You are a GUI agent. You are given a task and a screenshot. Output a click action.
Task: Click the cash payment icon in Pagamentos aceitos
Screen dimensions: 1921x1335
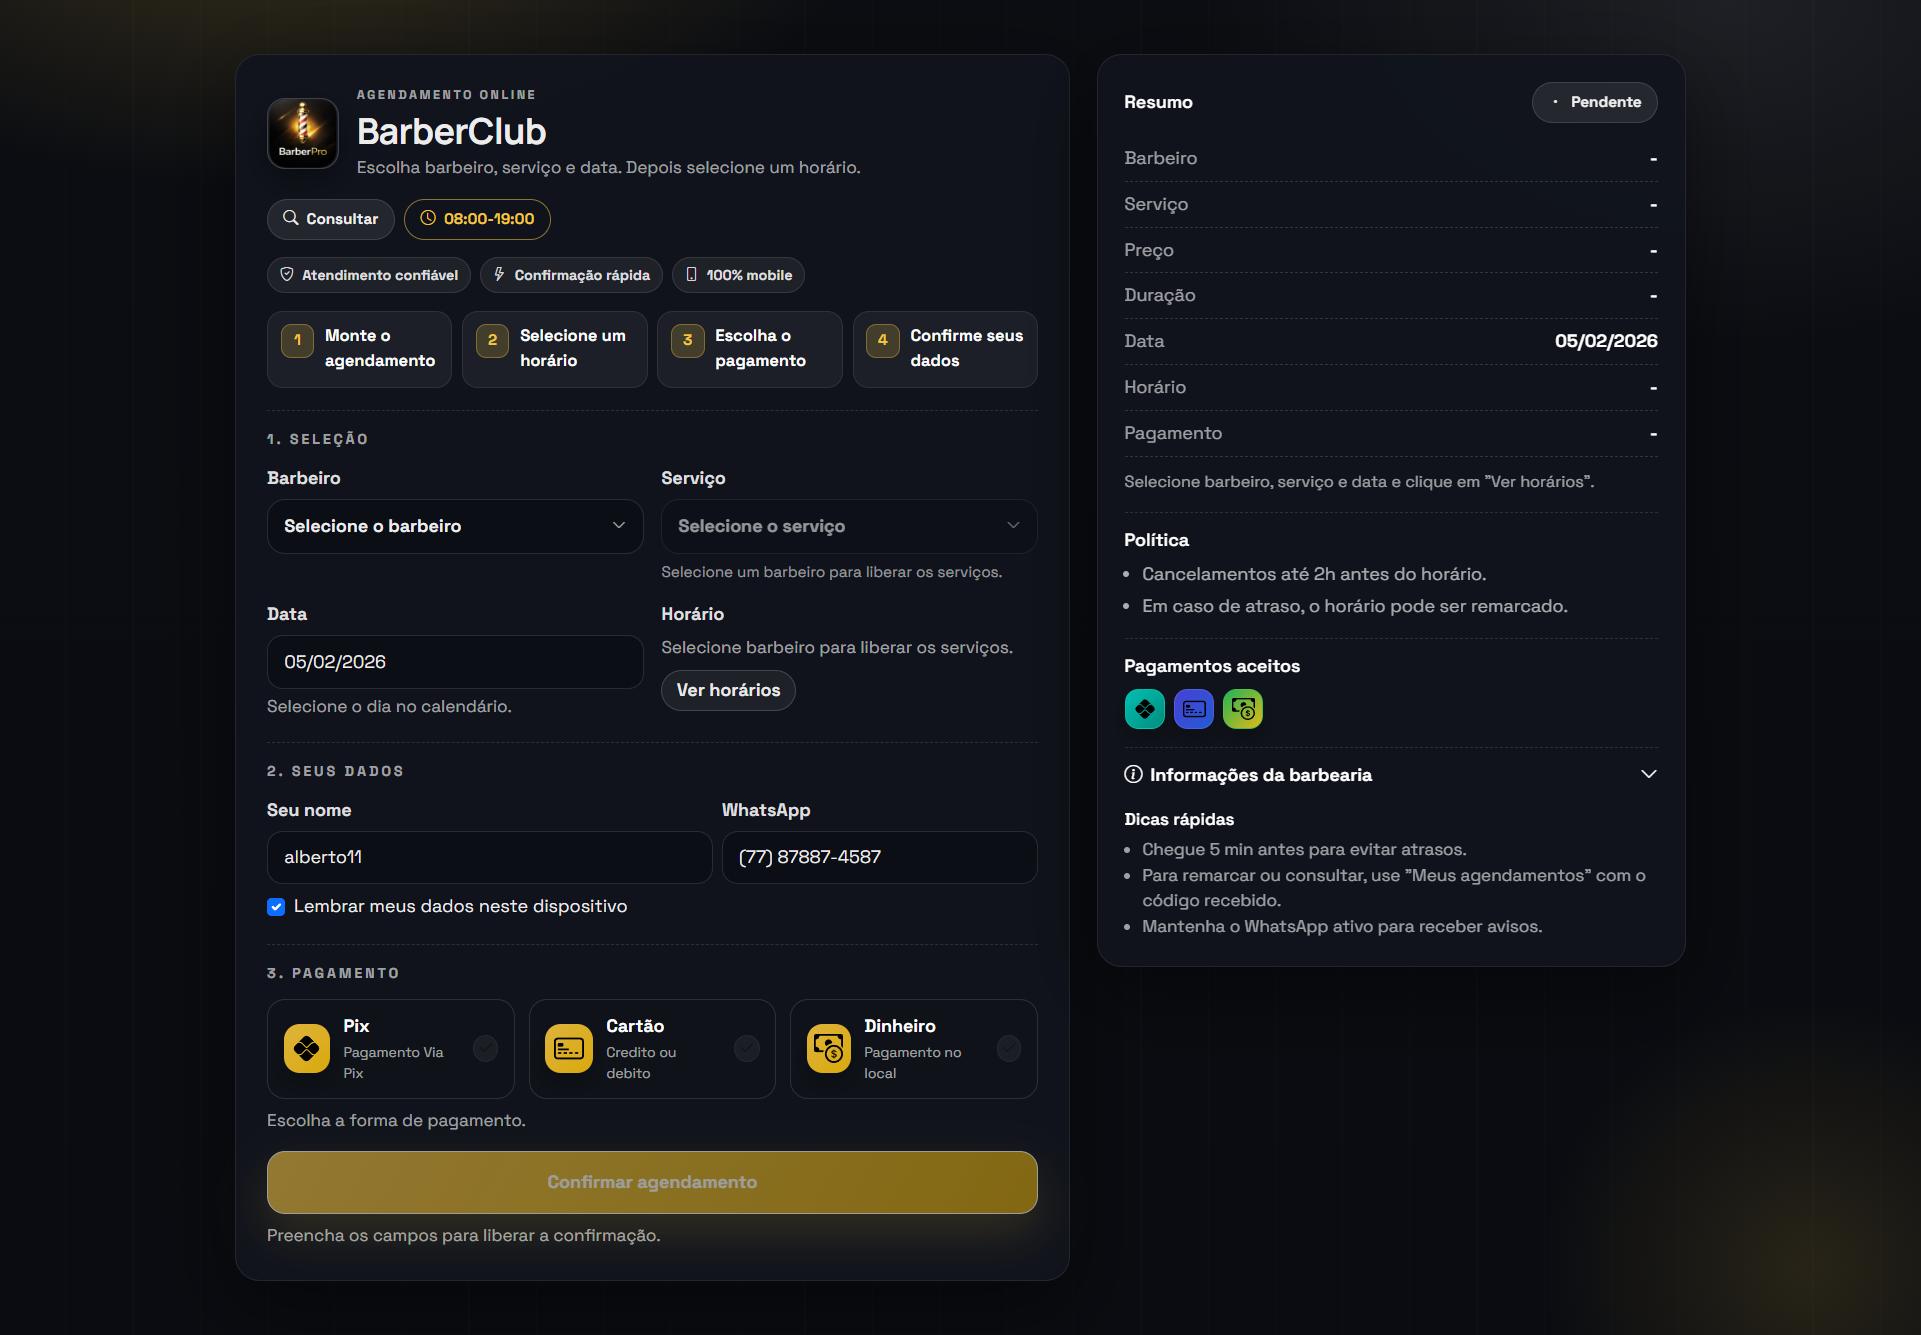click(x=1243, y=709)
